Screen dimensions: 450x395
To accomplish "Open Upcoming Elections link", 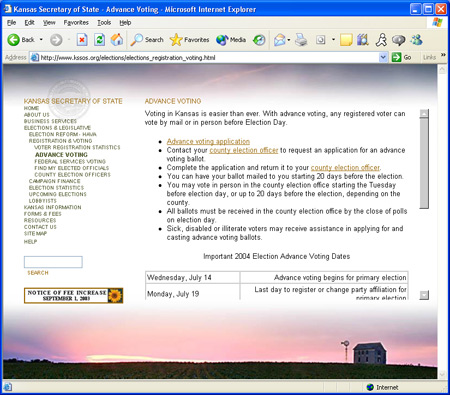I will point(58,194).
